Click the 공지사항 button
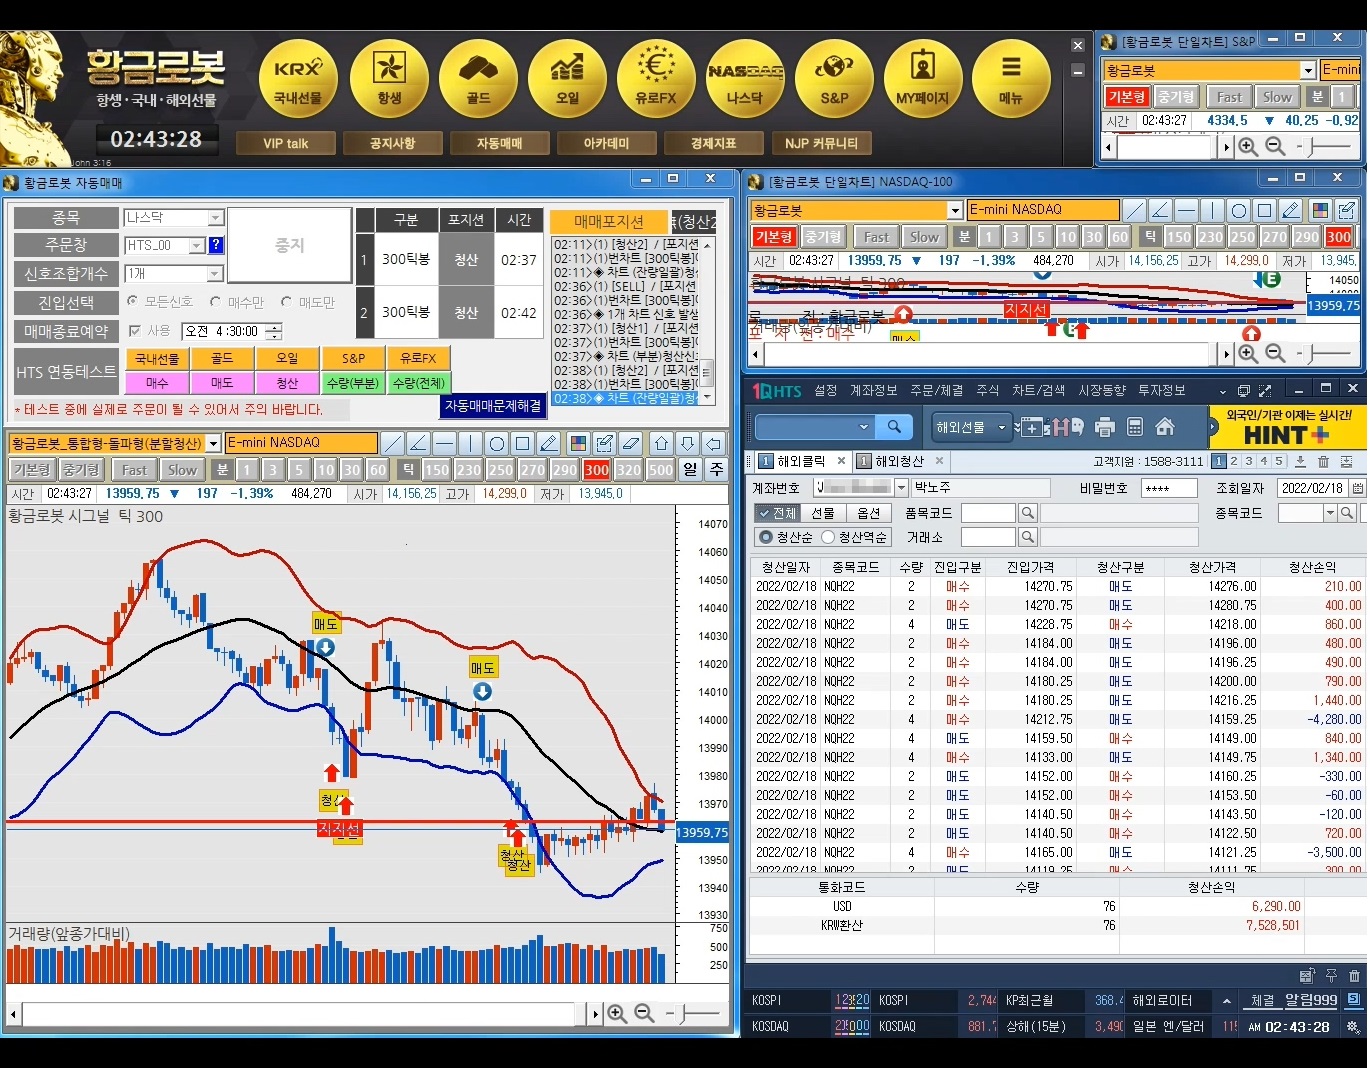1370x1068 pixels. pyautogui.click(x=393, y=143)
